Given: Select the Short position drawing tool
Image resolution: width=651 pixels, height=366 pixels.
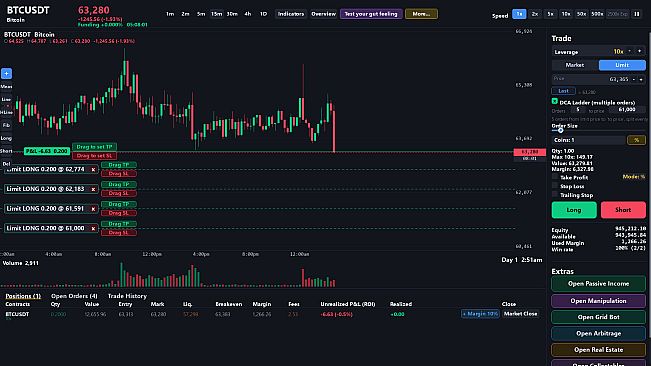Looking at the screenshot, I should [6, 151].
